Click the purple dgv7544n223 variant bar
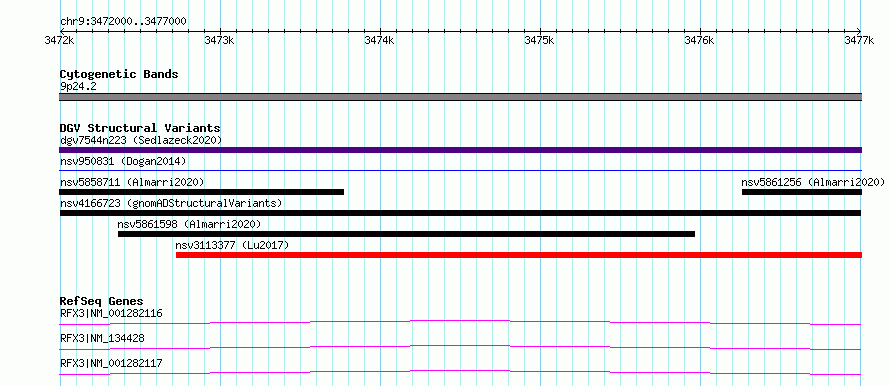The image size is (890, 386). 460,150
